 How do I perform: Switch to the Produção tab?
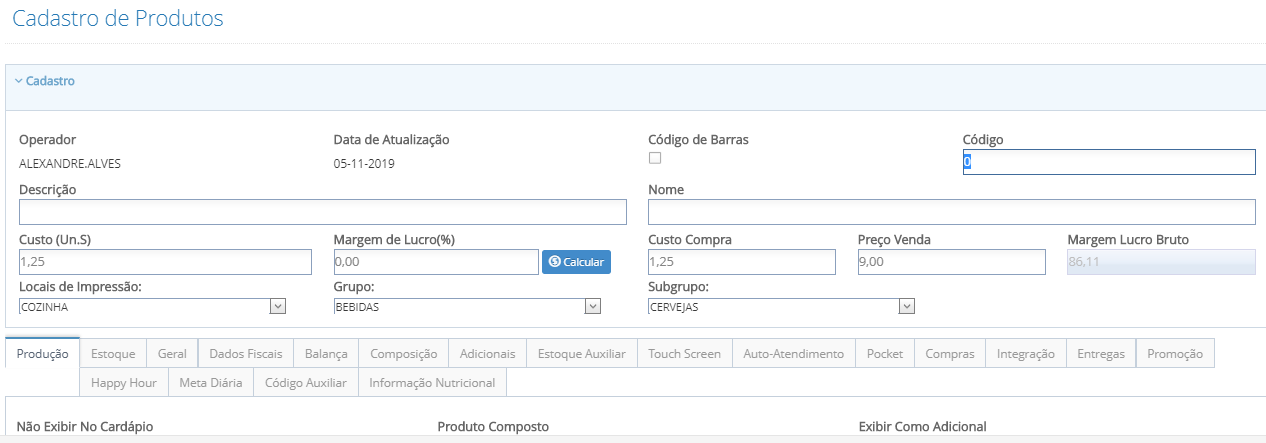click(42, 354)
